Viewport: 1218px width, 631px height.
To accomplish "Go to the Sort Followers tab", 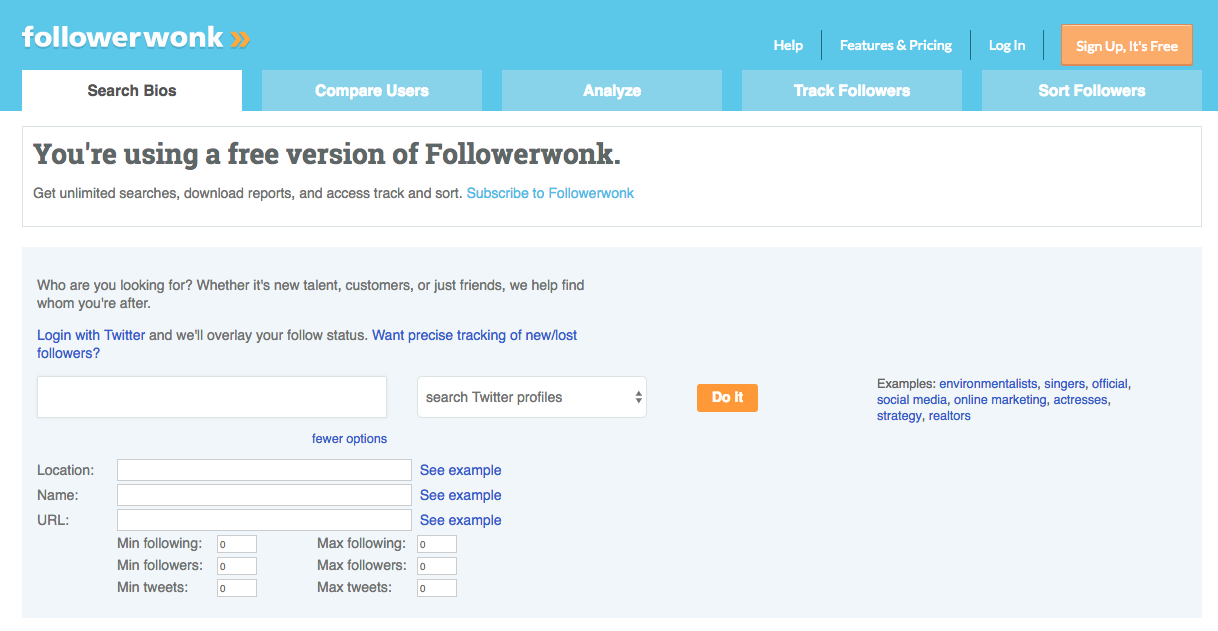I will (x=1092, y=90).
